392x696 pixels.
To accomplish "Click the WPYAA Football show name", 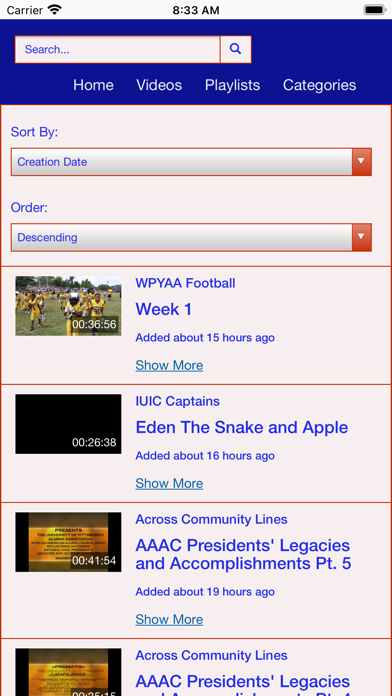I will (185, 283).
